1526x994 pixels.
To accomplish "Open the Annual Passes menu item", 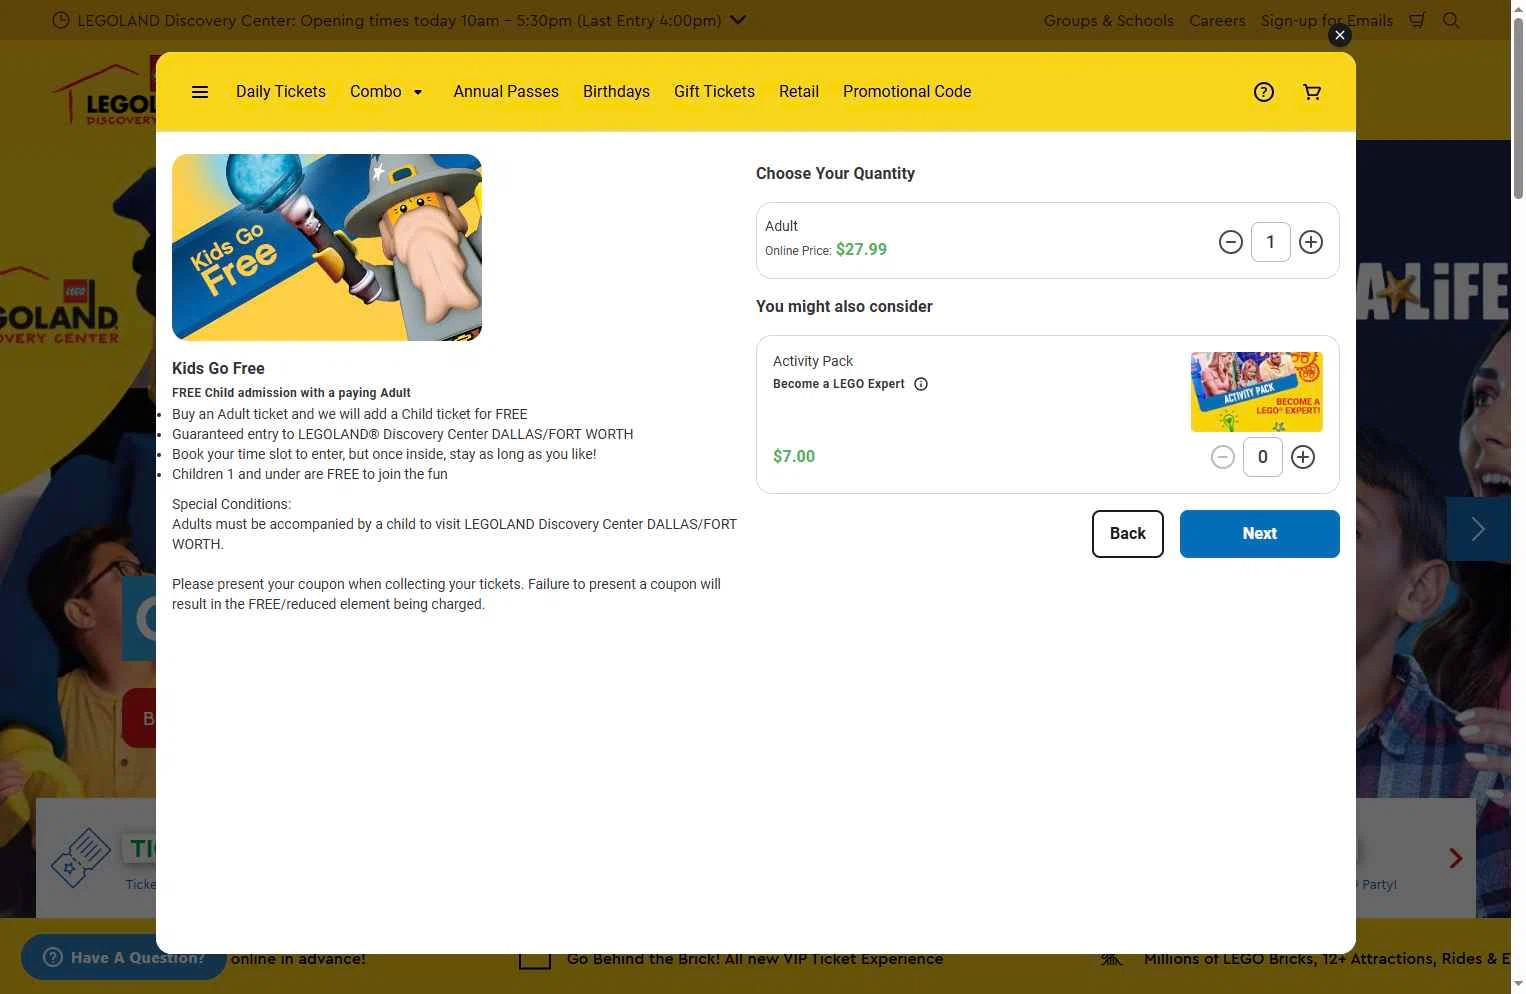I will click(x=506, y=92).
